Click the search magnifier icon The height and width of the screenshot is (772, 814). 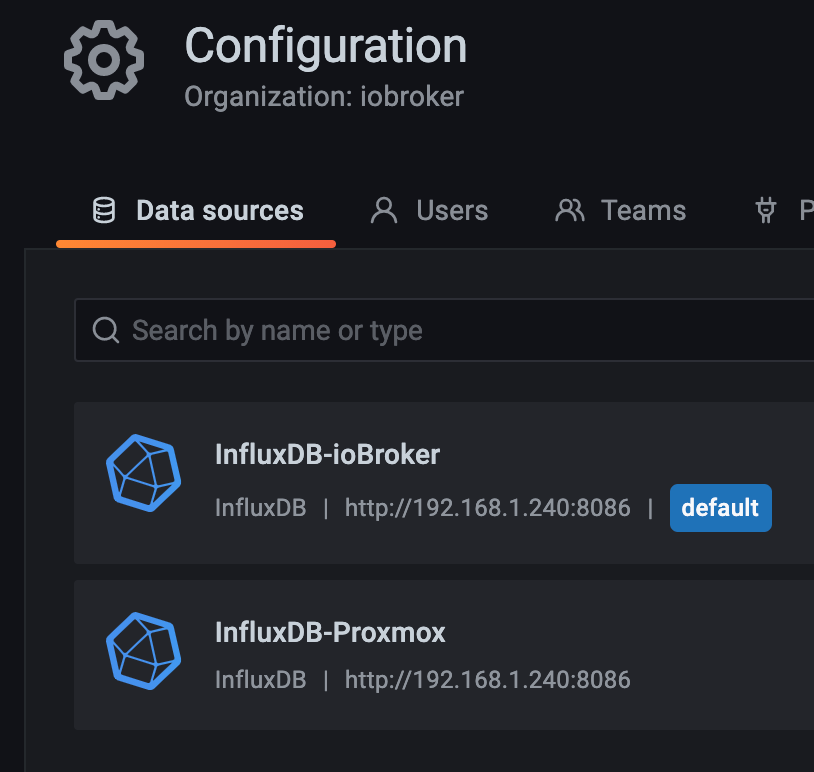pos(106,330)
